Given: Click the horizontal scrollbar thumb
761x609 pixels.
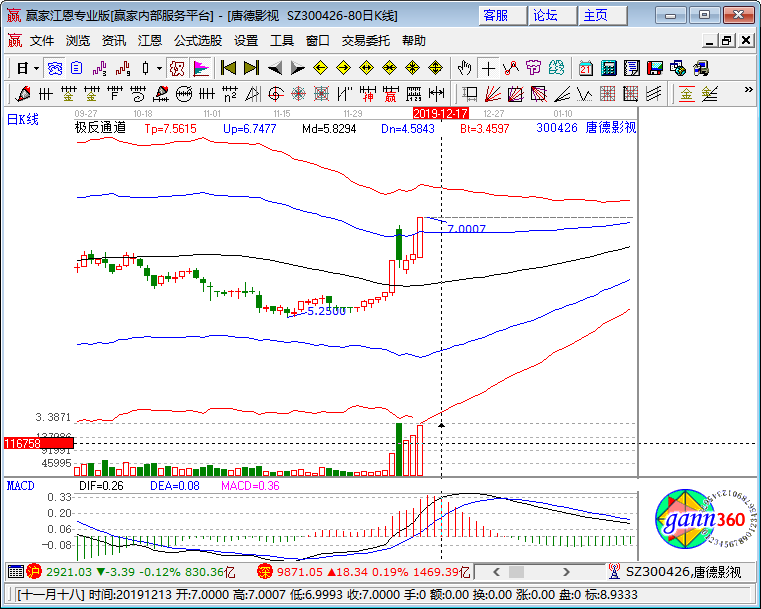Looking at the screenshot, I should (516, 572).
